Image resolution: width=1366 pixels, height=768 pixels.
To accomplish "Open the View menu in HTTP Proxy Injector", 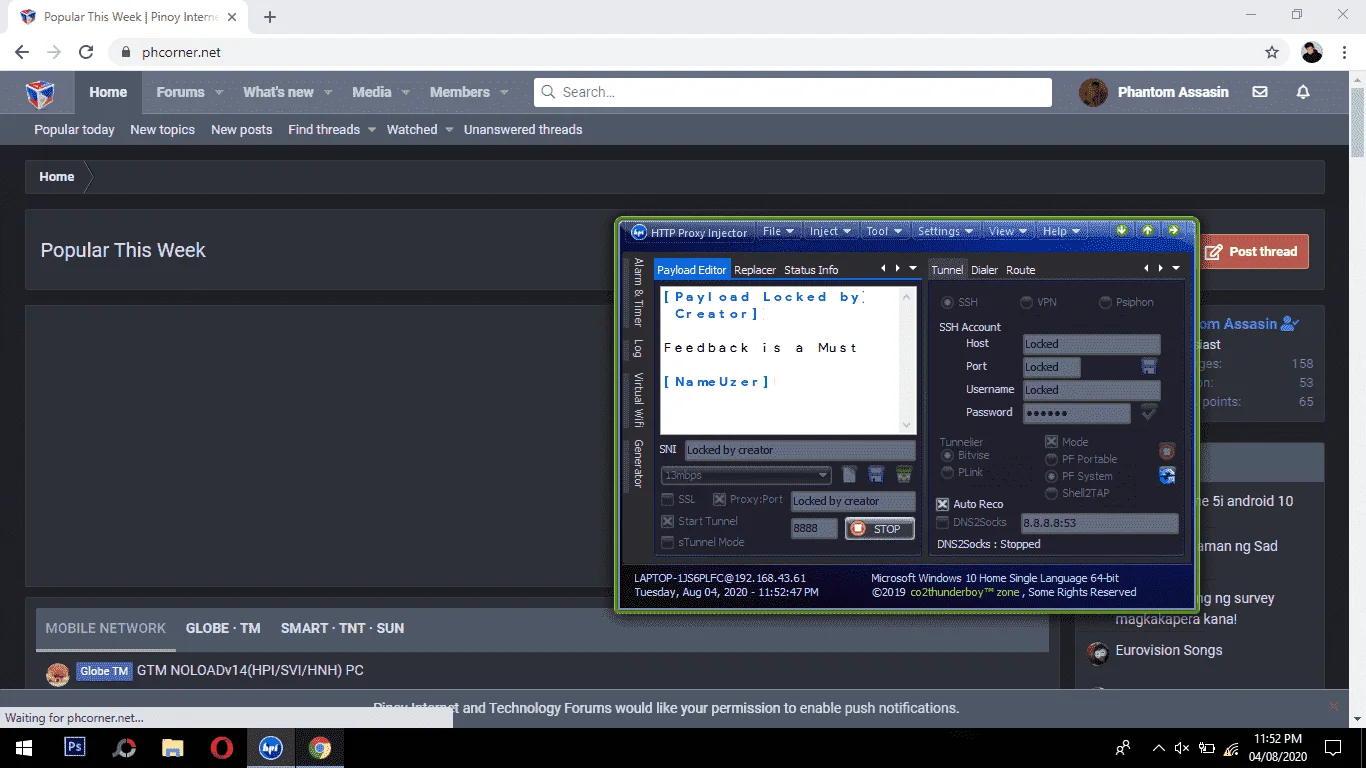I will pyautogui.click(x=1008, y=231).
